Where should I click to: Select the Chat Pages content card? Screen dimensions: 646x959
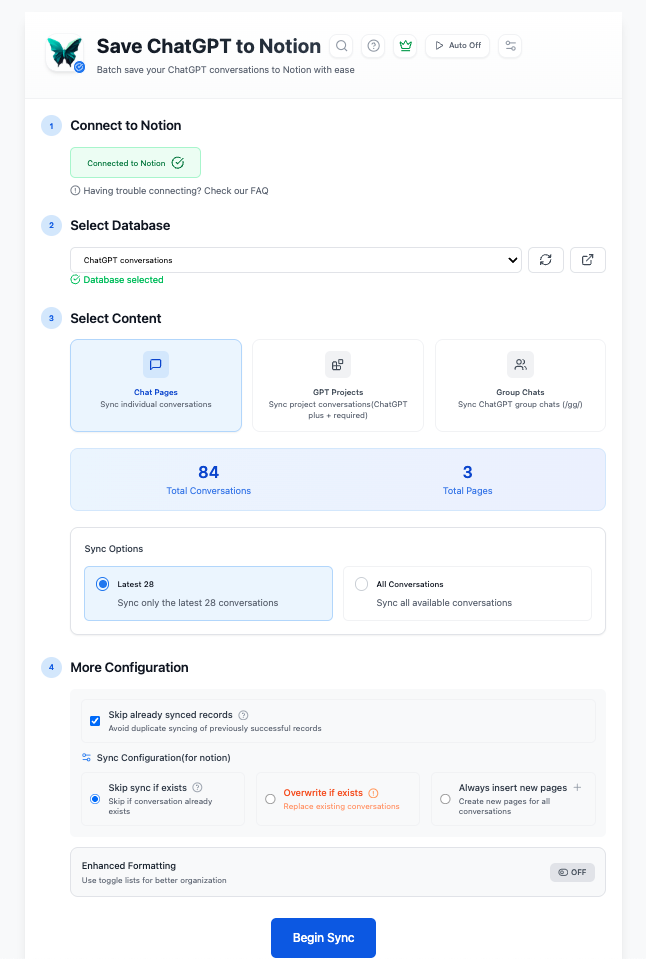[x=156, y=385]
